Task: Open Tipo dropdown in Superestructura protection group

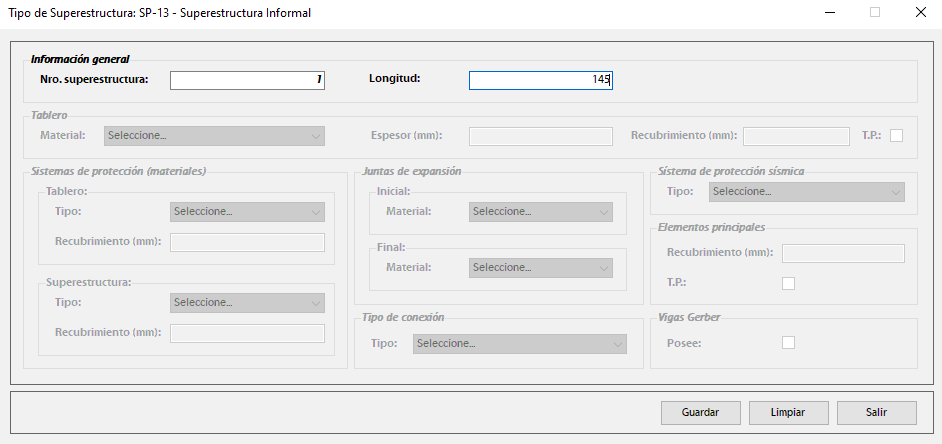Action: [247, 302]
